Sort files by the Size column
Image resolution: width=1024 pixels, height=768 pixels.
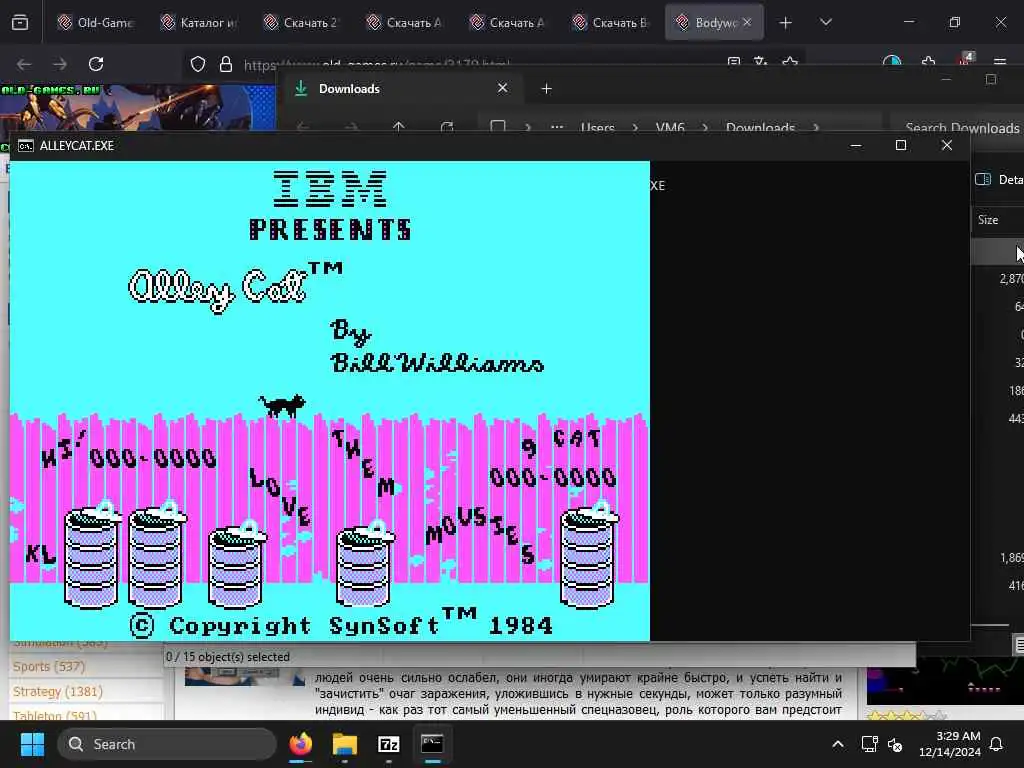click(988, 220)
